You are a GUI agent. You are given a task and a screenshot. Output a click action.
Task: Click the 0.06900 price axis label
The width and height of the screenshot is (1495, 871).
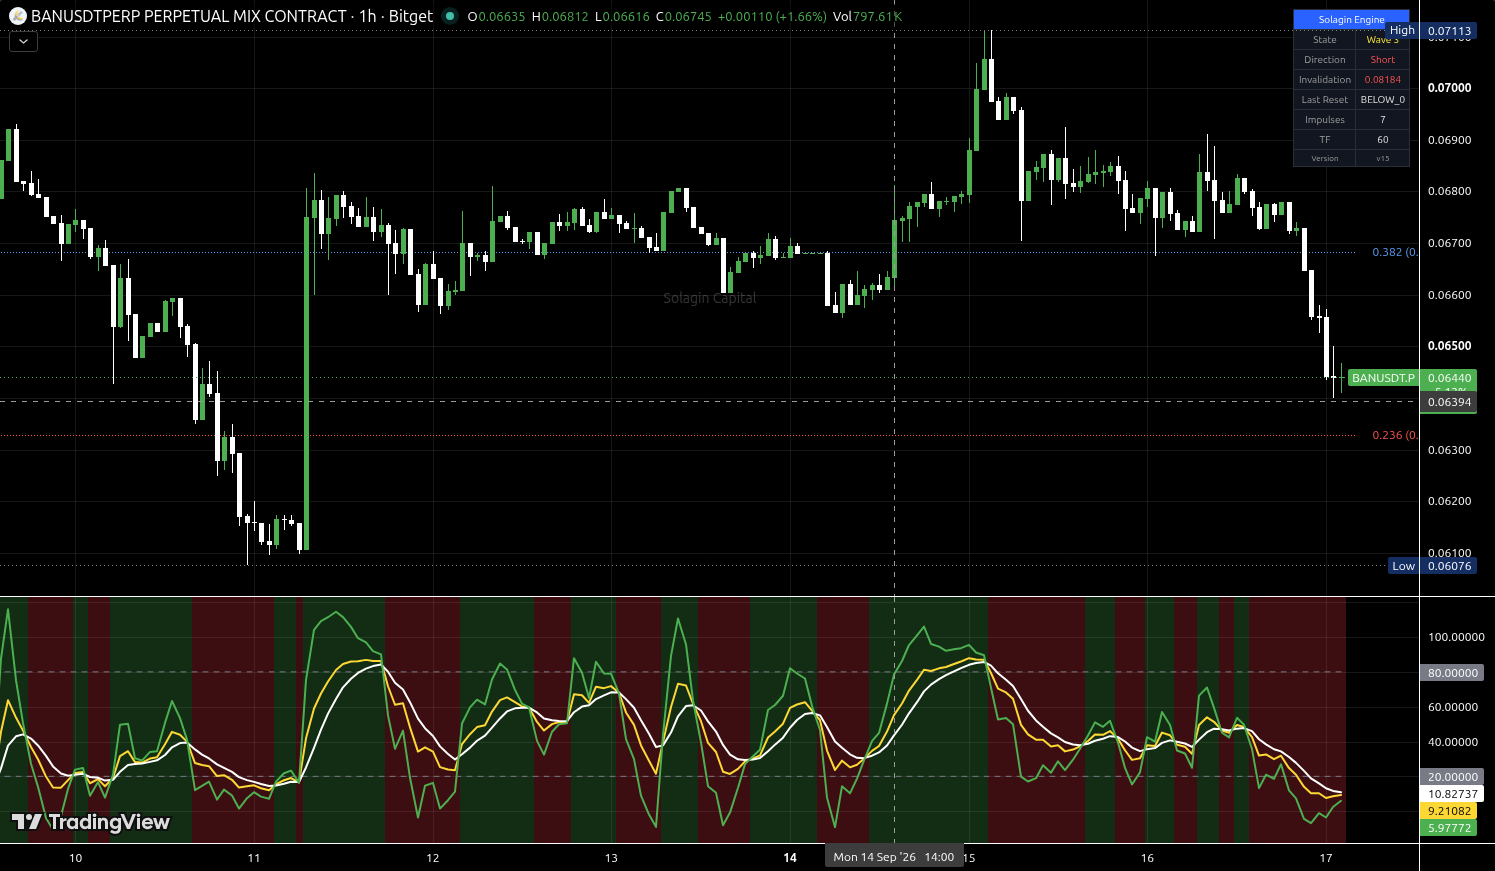(1449, 140)
